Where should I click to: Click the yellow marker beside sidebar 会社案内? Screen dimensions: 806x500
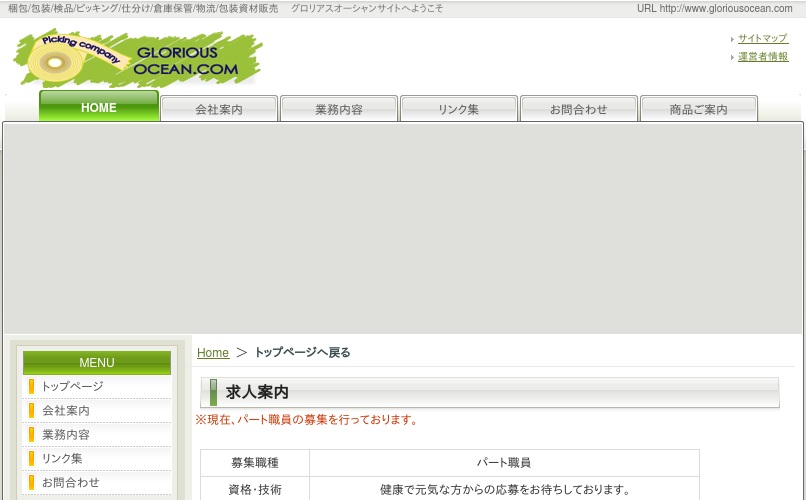coord(31,410)
